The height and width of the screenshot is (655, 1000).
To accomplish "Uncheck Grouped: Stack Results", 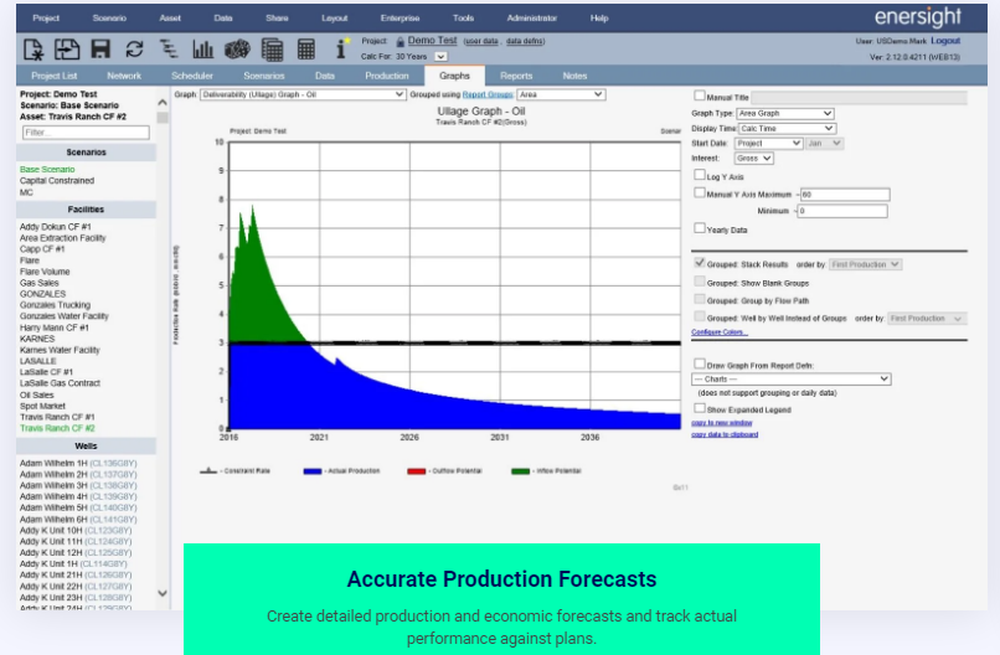I will (x=700, y=263).
